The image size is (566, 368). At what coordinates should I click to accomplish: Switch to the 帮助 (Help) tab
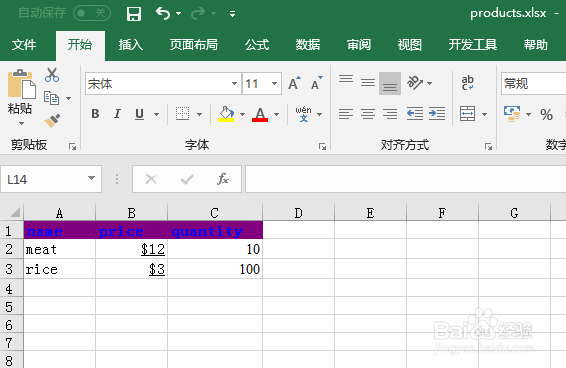(x=536, y=45)
